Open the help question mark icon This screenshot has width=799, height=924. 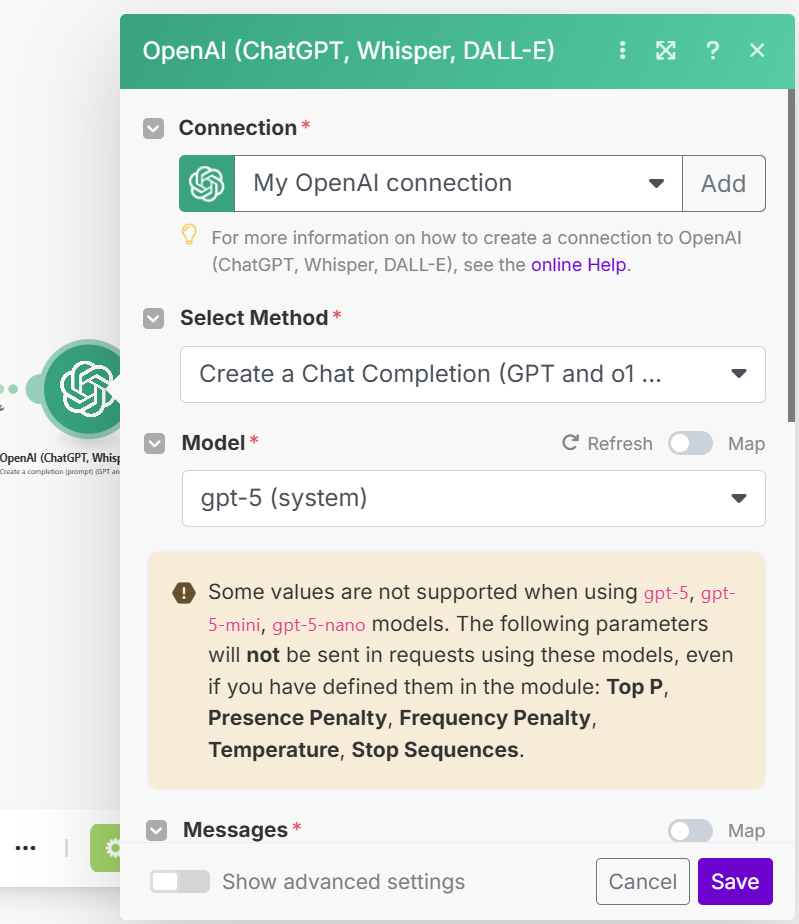712,50
